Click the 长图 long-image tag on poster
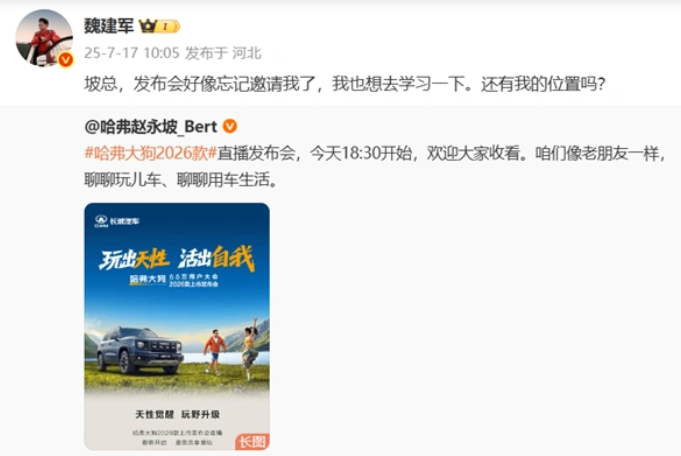Viewport: 681px width, 456px height. tap(252, 442)
